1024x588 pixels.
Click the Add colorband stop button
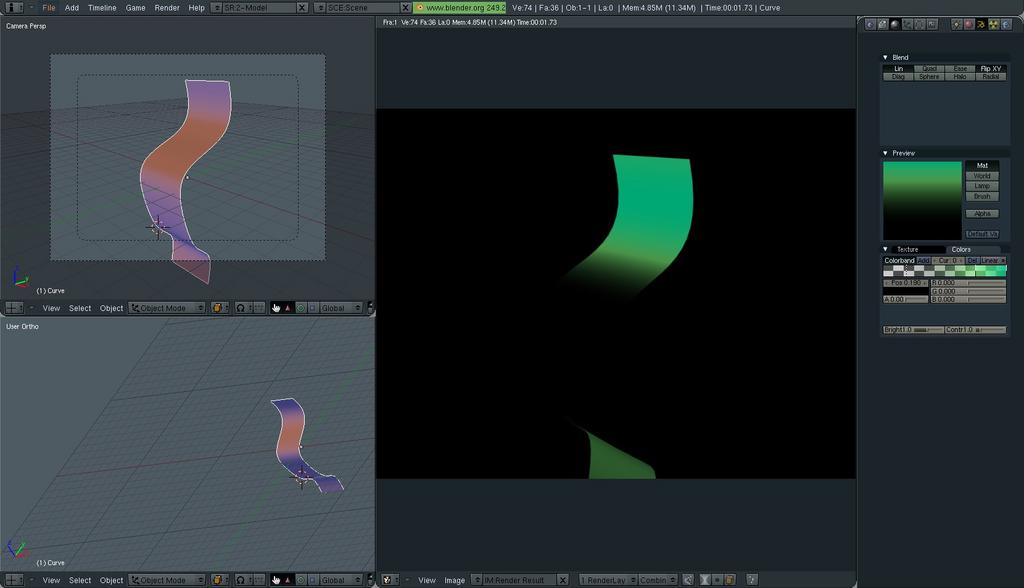[923, 261]
